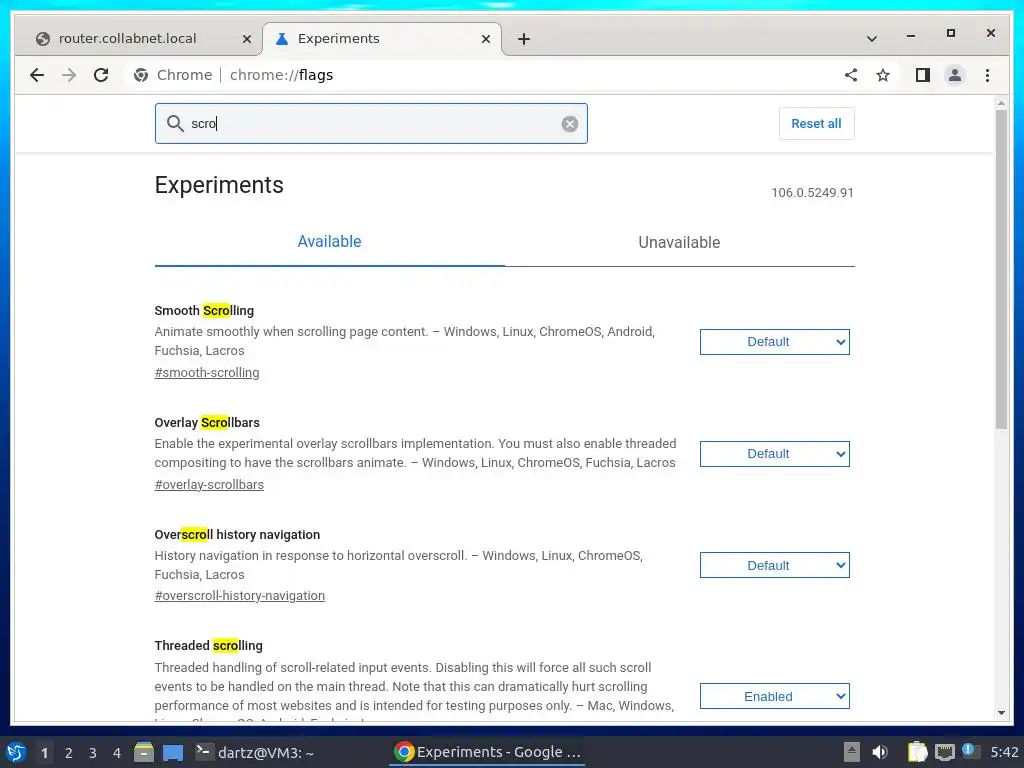Screen dimensions: 1024x768
Task: Open Overscroll history navigation dropdown
Action: pos(775,566)
